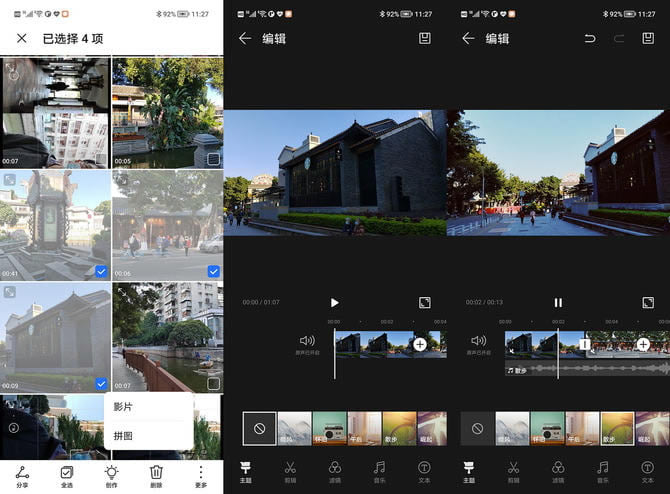The image size is (670, 494).
Task: Choose 影片 from the popup menu
Action: (123, 407)
